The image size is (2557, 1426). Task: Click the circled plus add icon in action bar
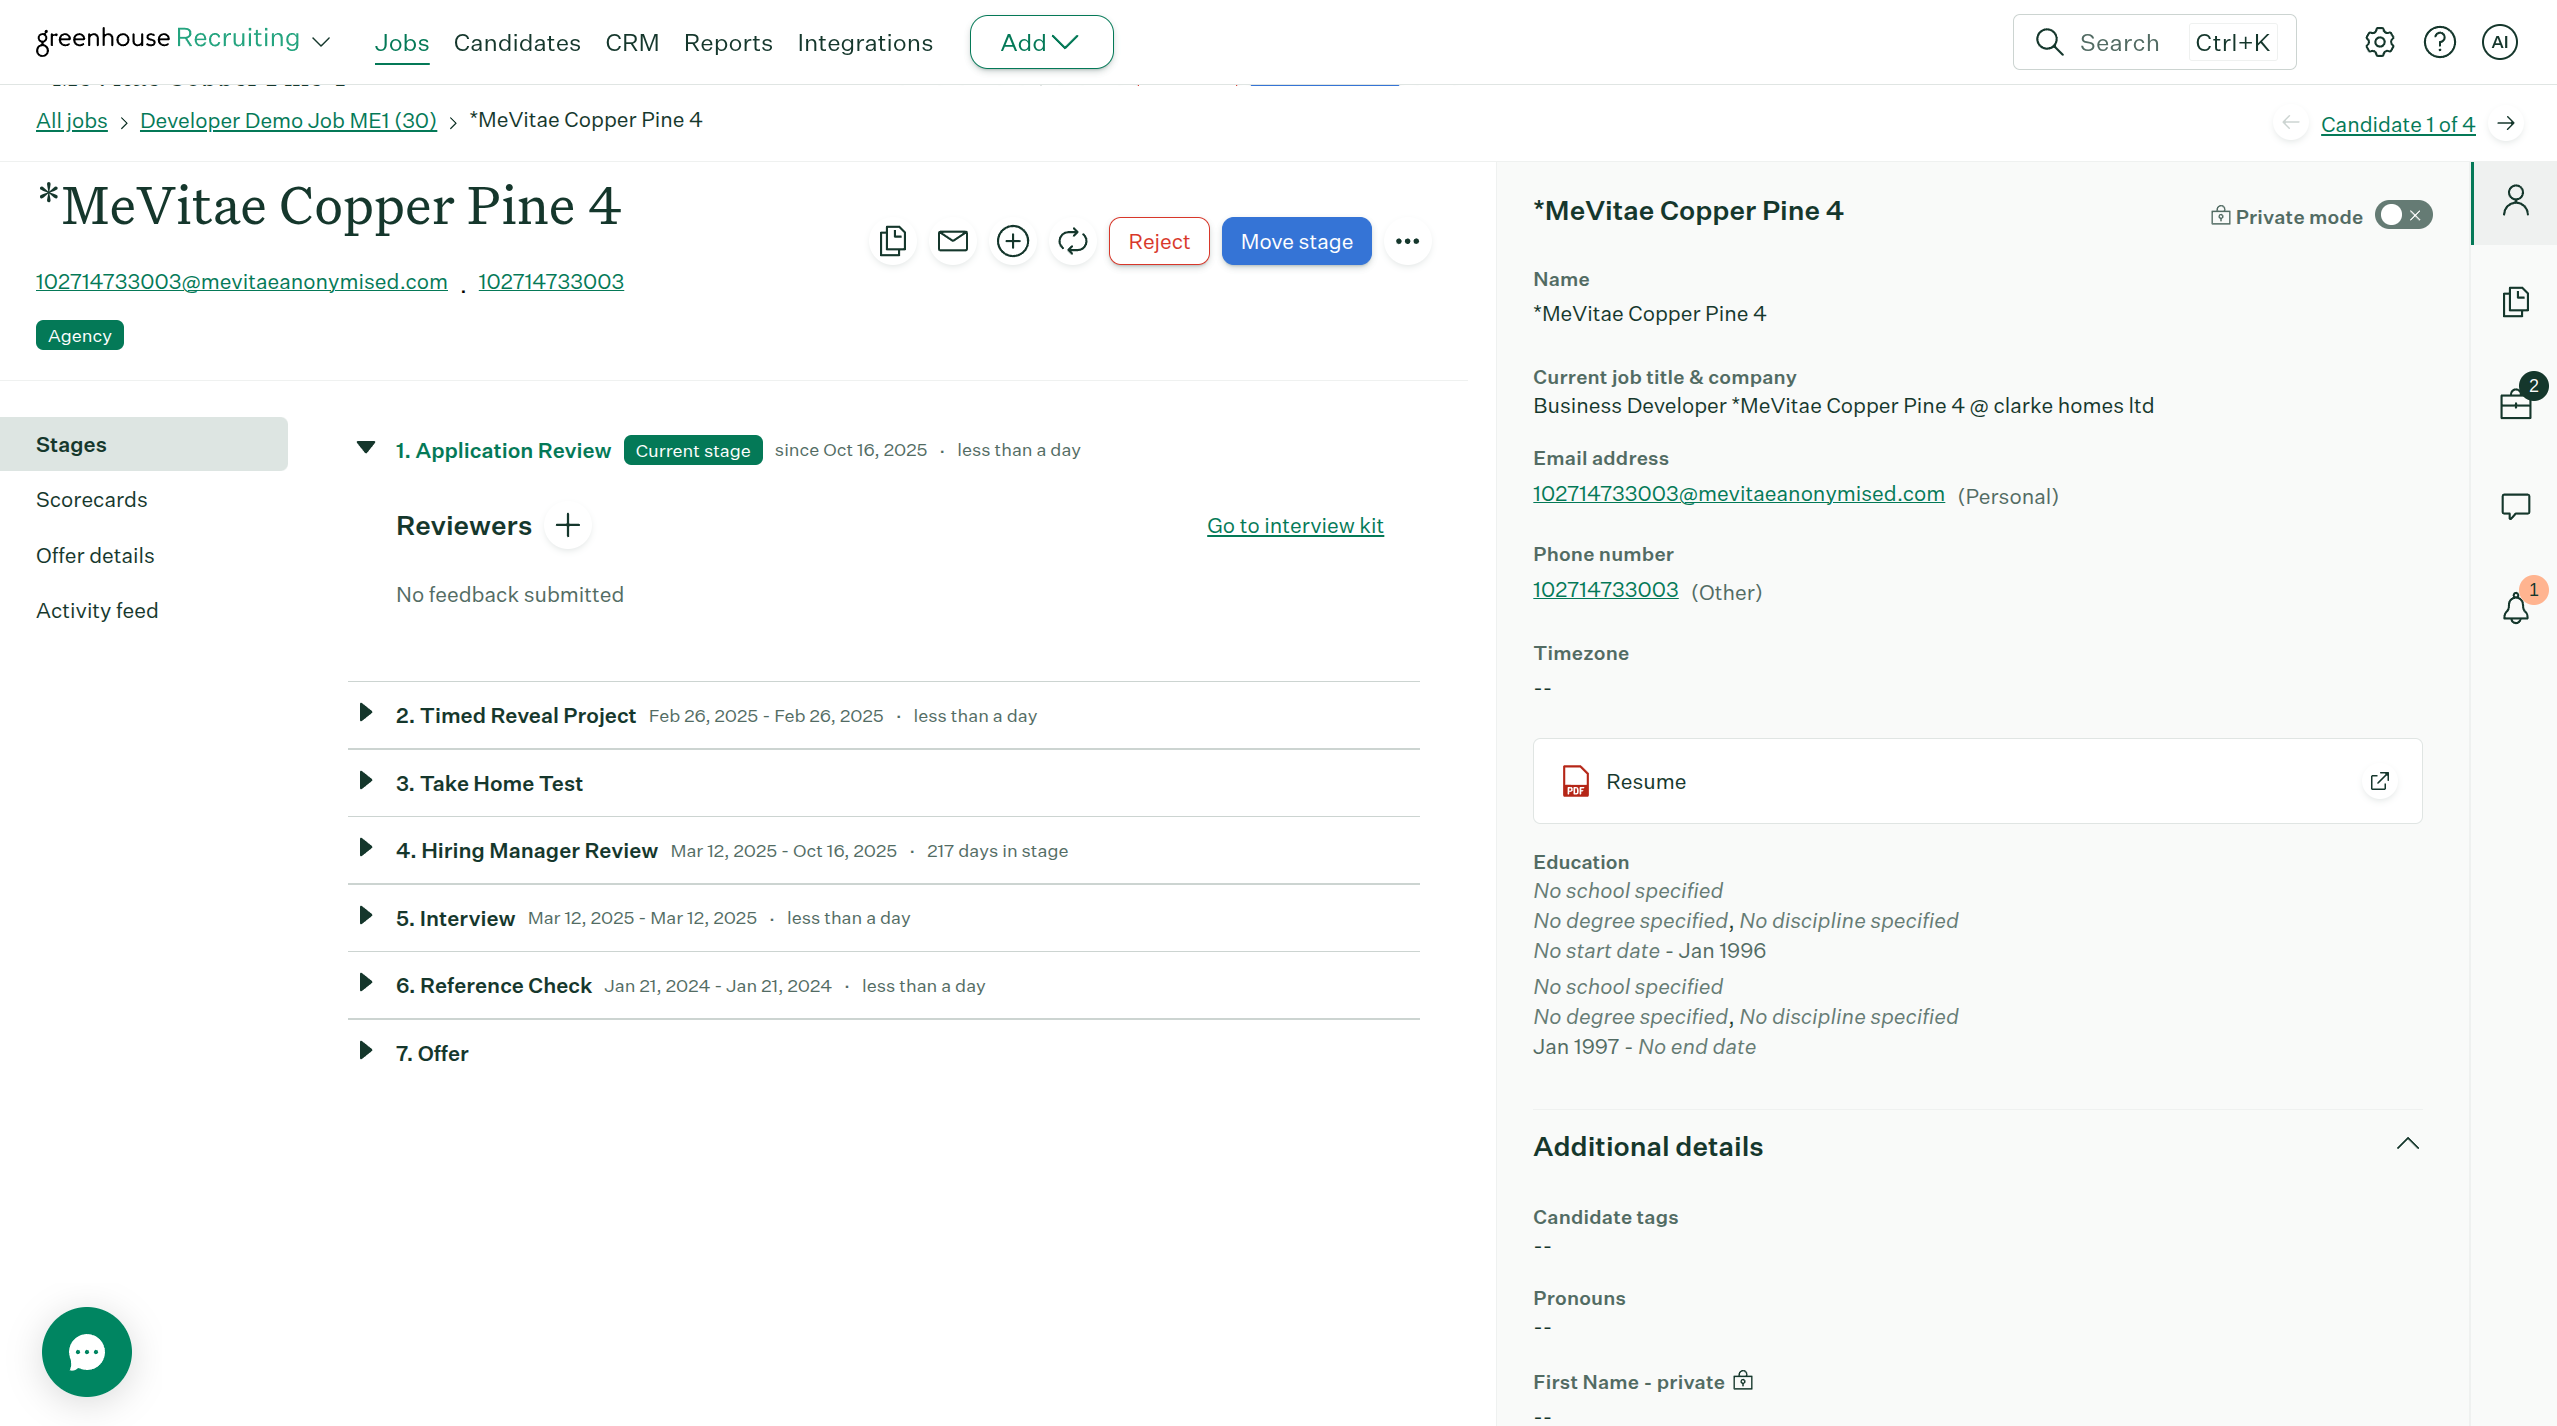(x=1012, y=241)
